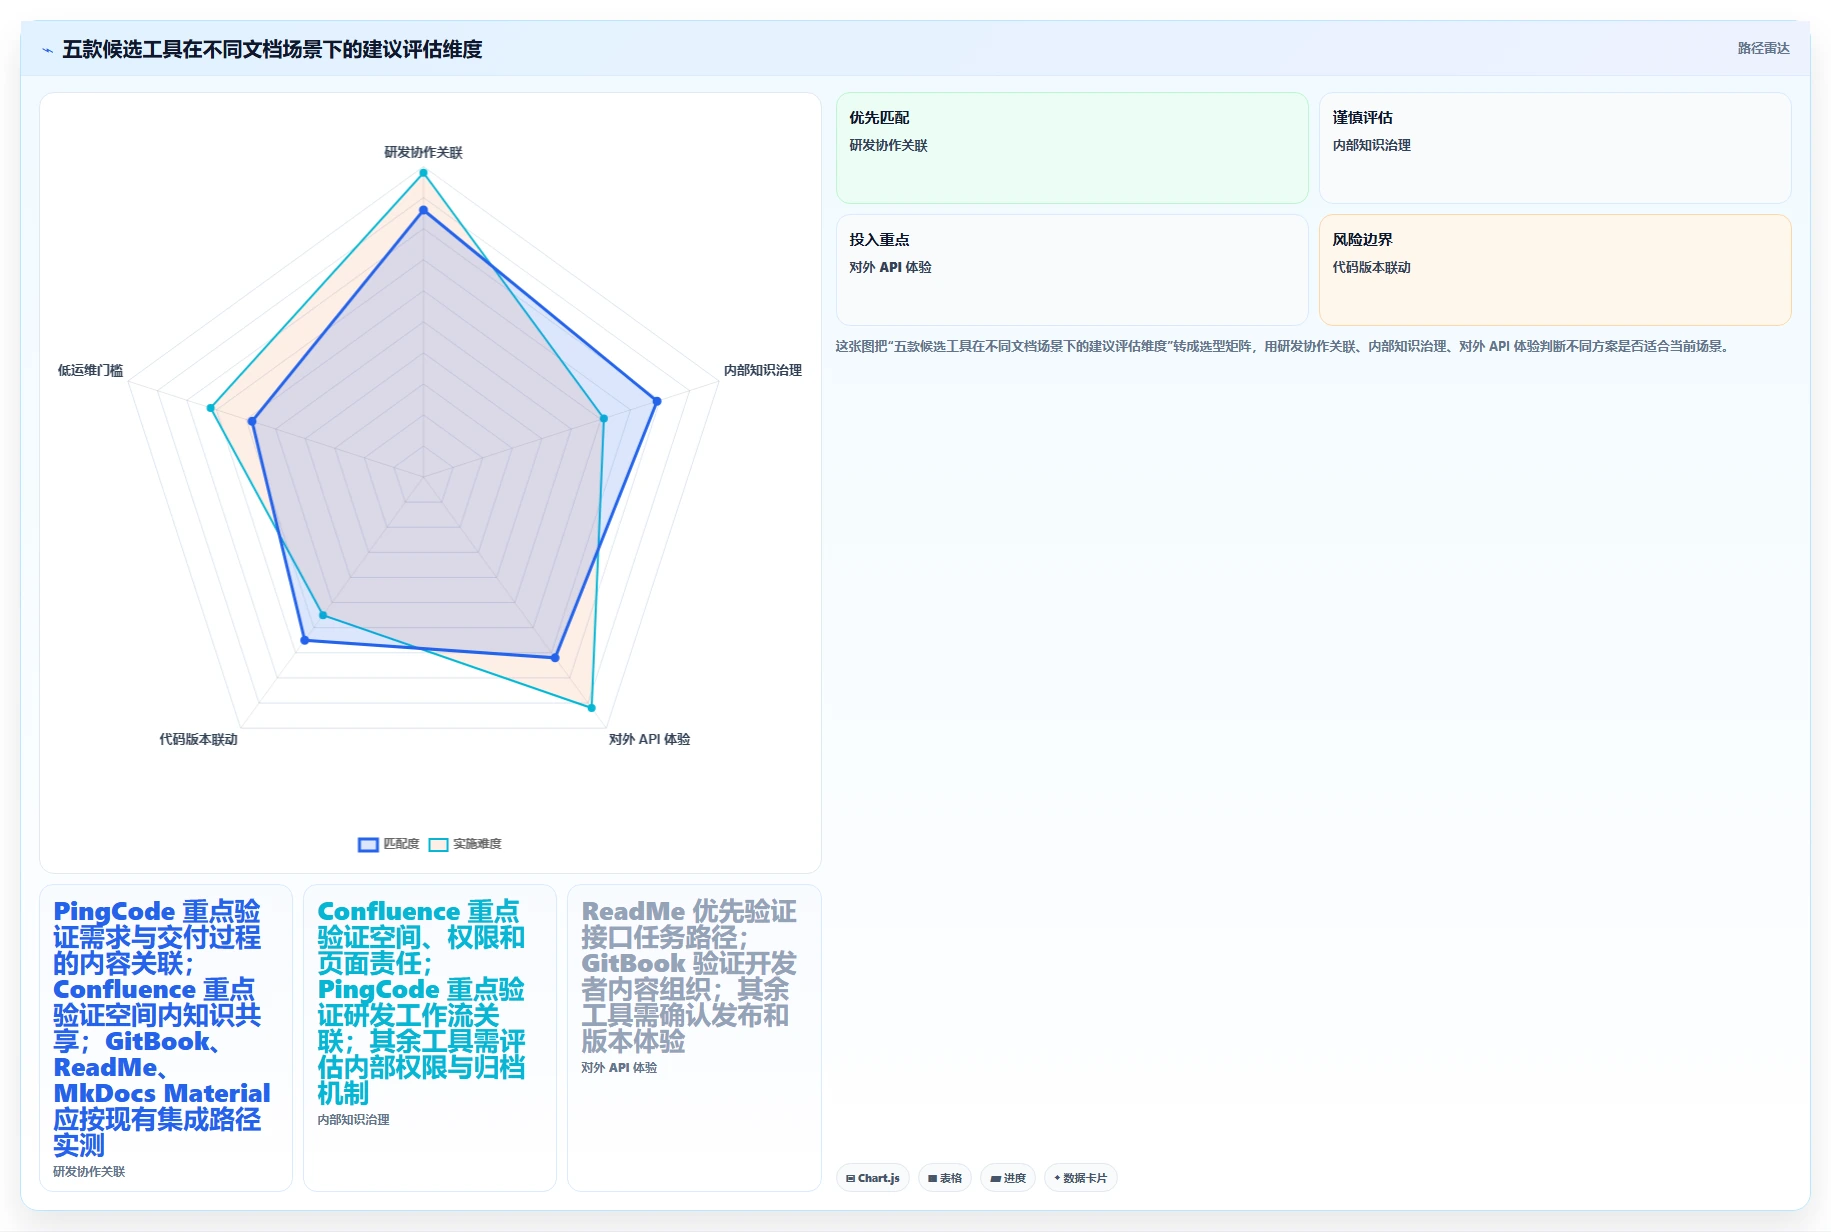Click the 进度 tag chip
The image size is (1831, 1232).
pyautogui.click(x=1008, y=1178)
